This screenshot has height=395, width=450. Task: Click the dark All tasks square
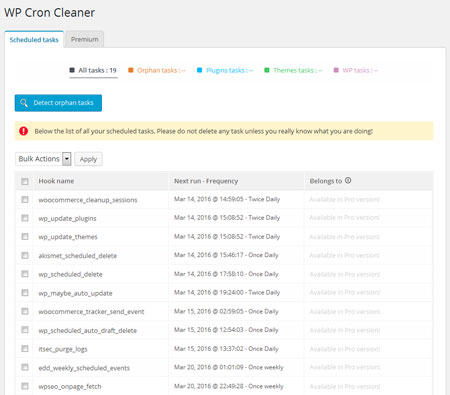tap(72, 70)
